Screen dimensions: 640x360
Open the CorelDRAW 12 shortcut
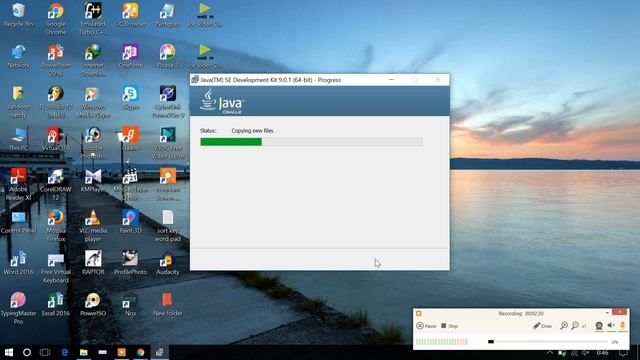tap(56, 184)
